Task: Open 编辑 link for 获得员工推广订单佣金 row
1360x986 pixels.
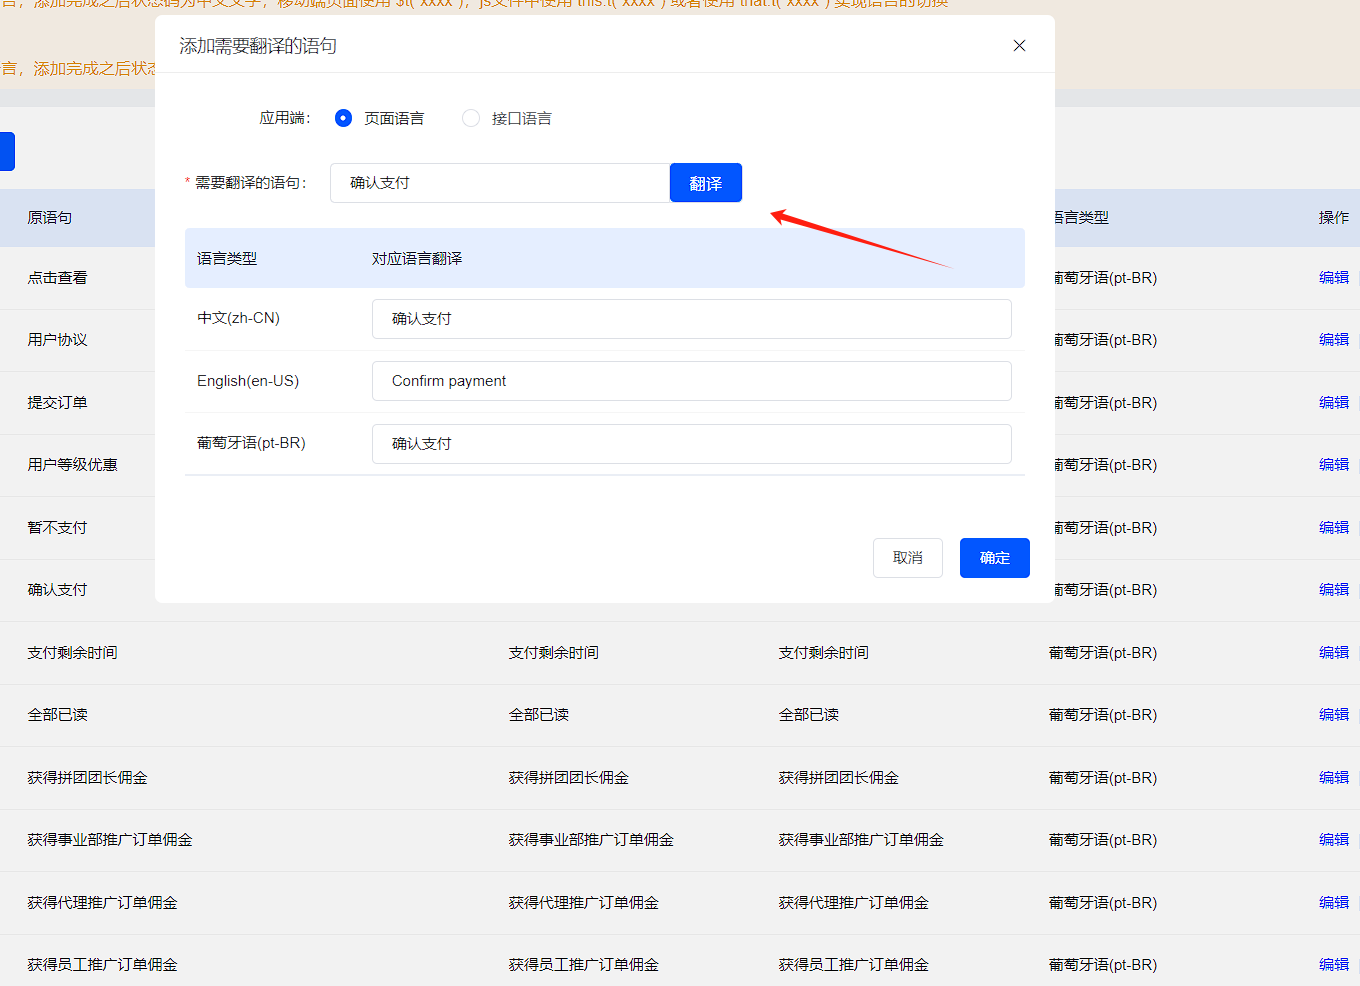Action: (x=1334, y=965)
